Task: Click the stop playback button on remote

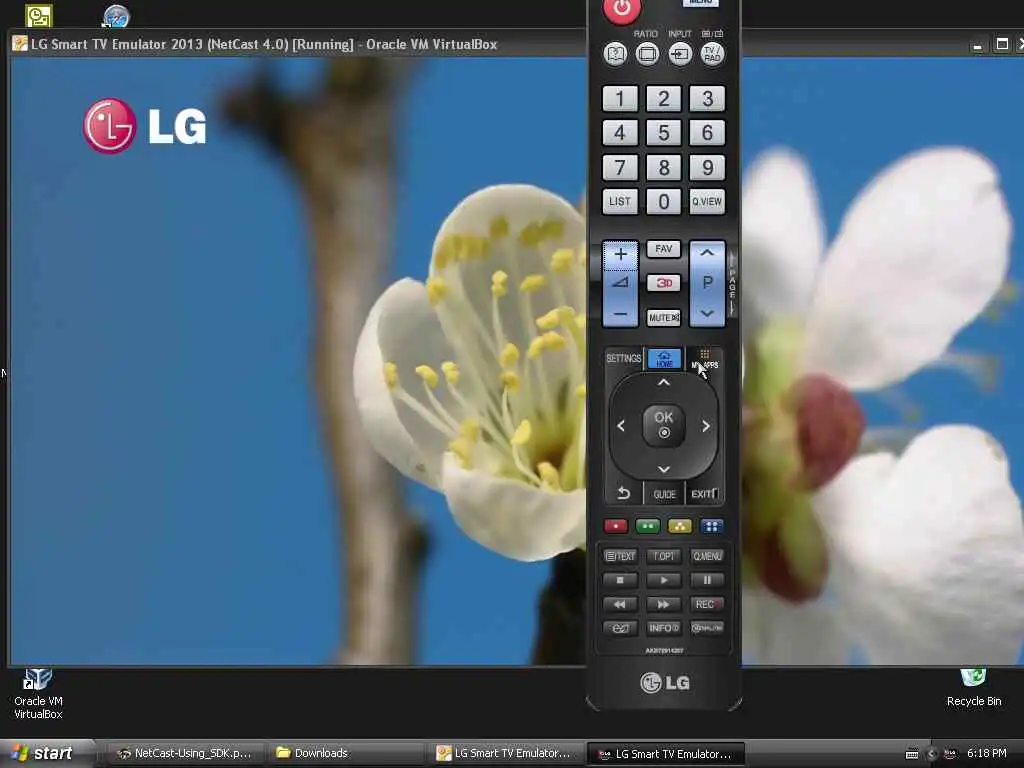Action: (x=620, y=580)
